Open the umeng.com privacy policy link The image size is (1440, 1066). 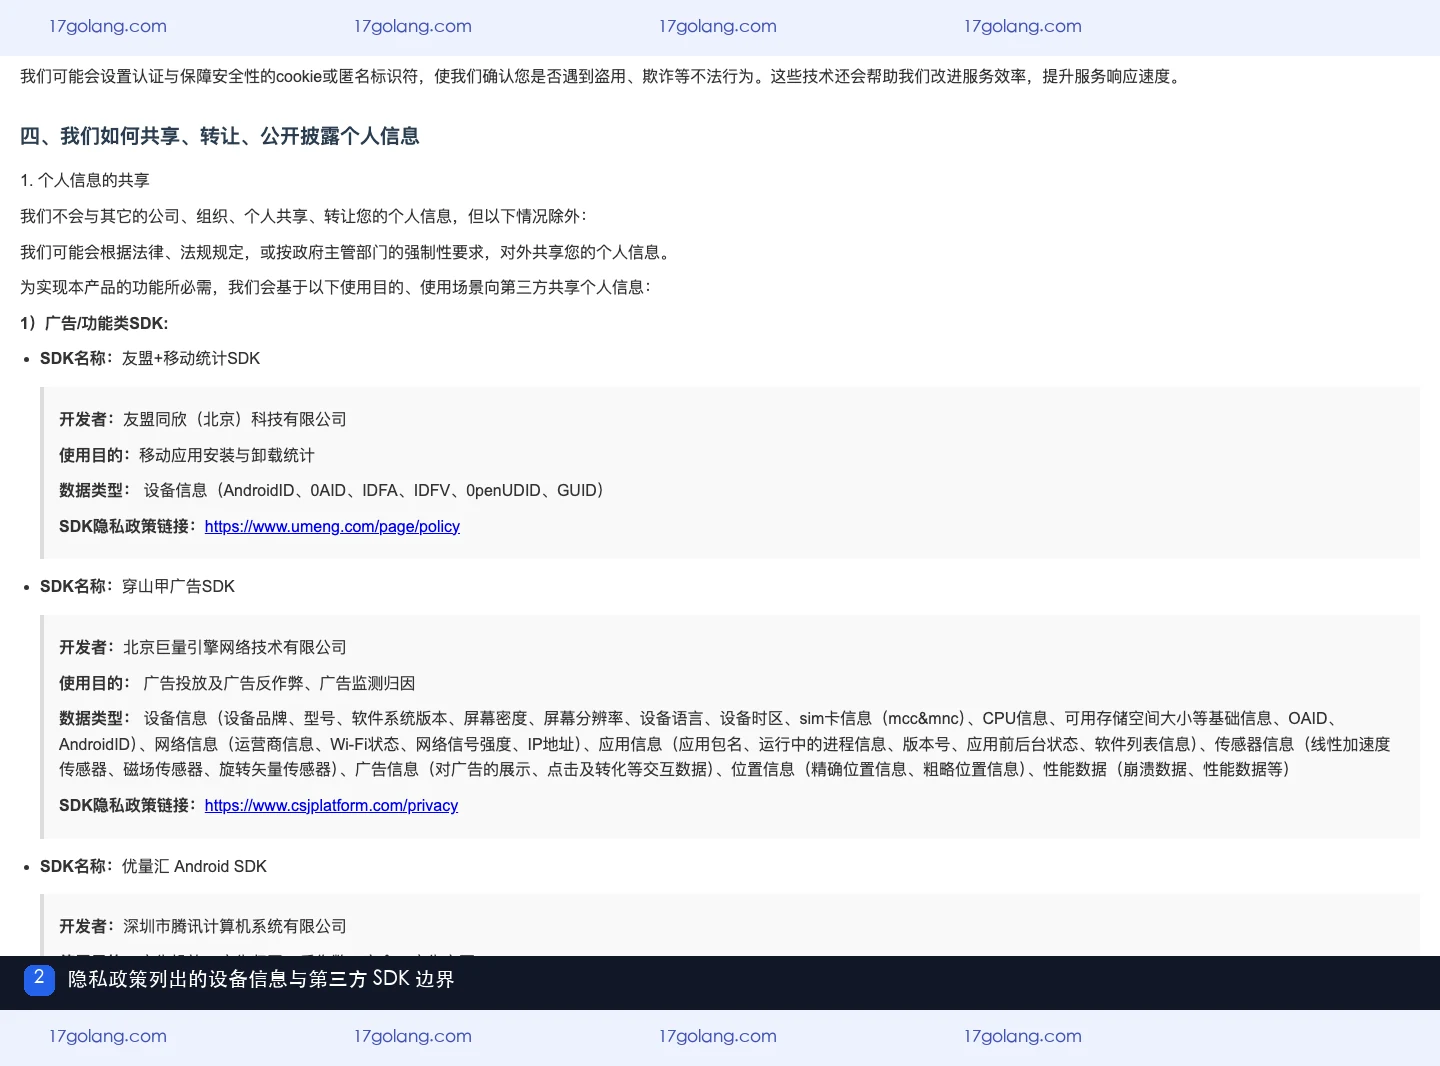332,526
